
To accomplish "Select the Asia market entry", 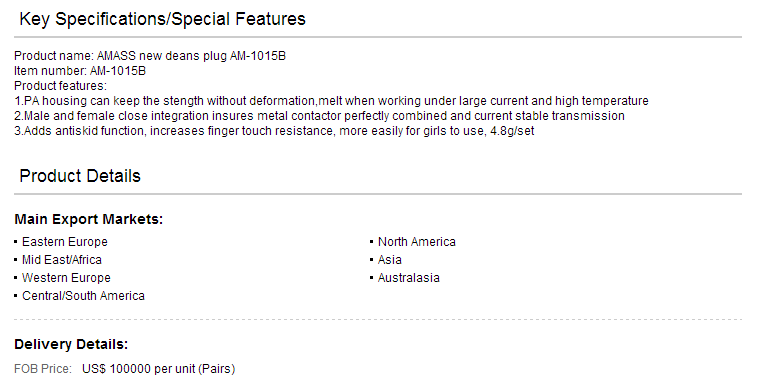I will (389, 259).
